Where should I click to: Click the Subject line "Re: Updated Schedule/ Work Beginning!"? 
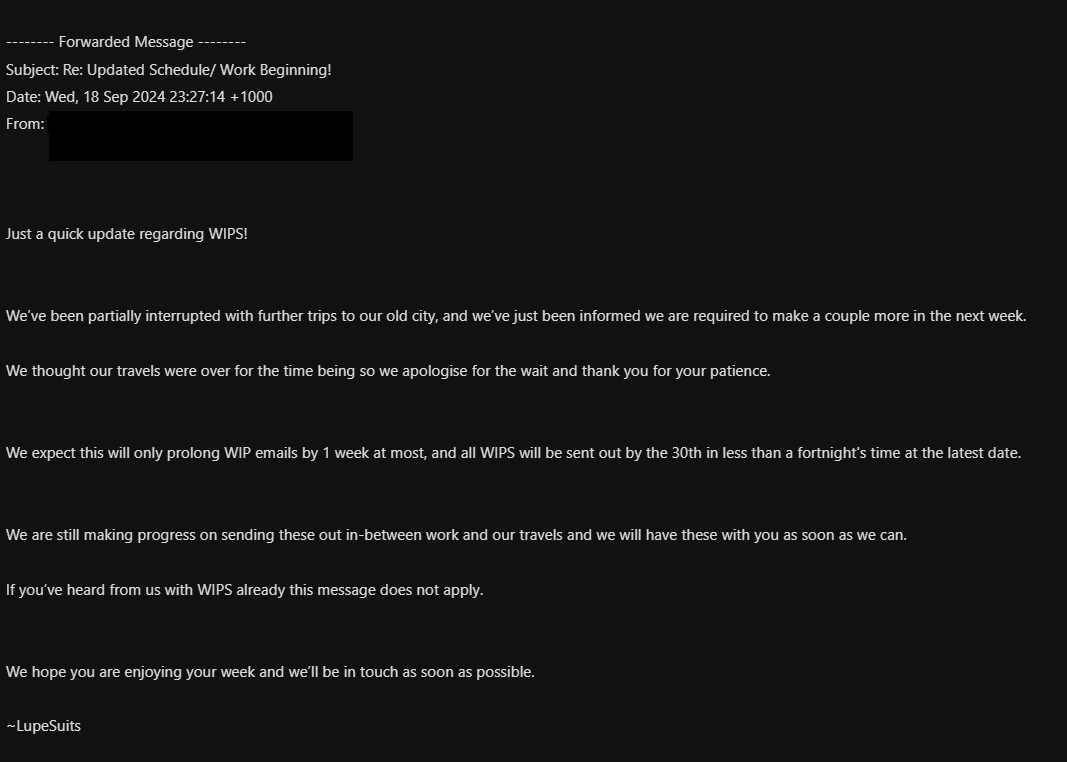coord(168,70)
